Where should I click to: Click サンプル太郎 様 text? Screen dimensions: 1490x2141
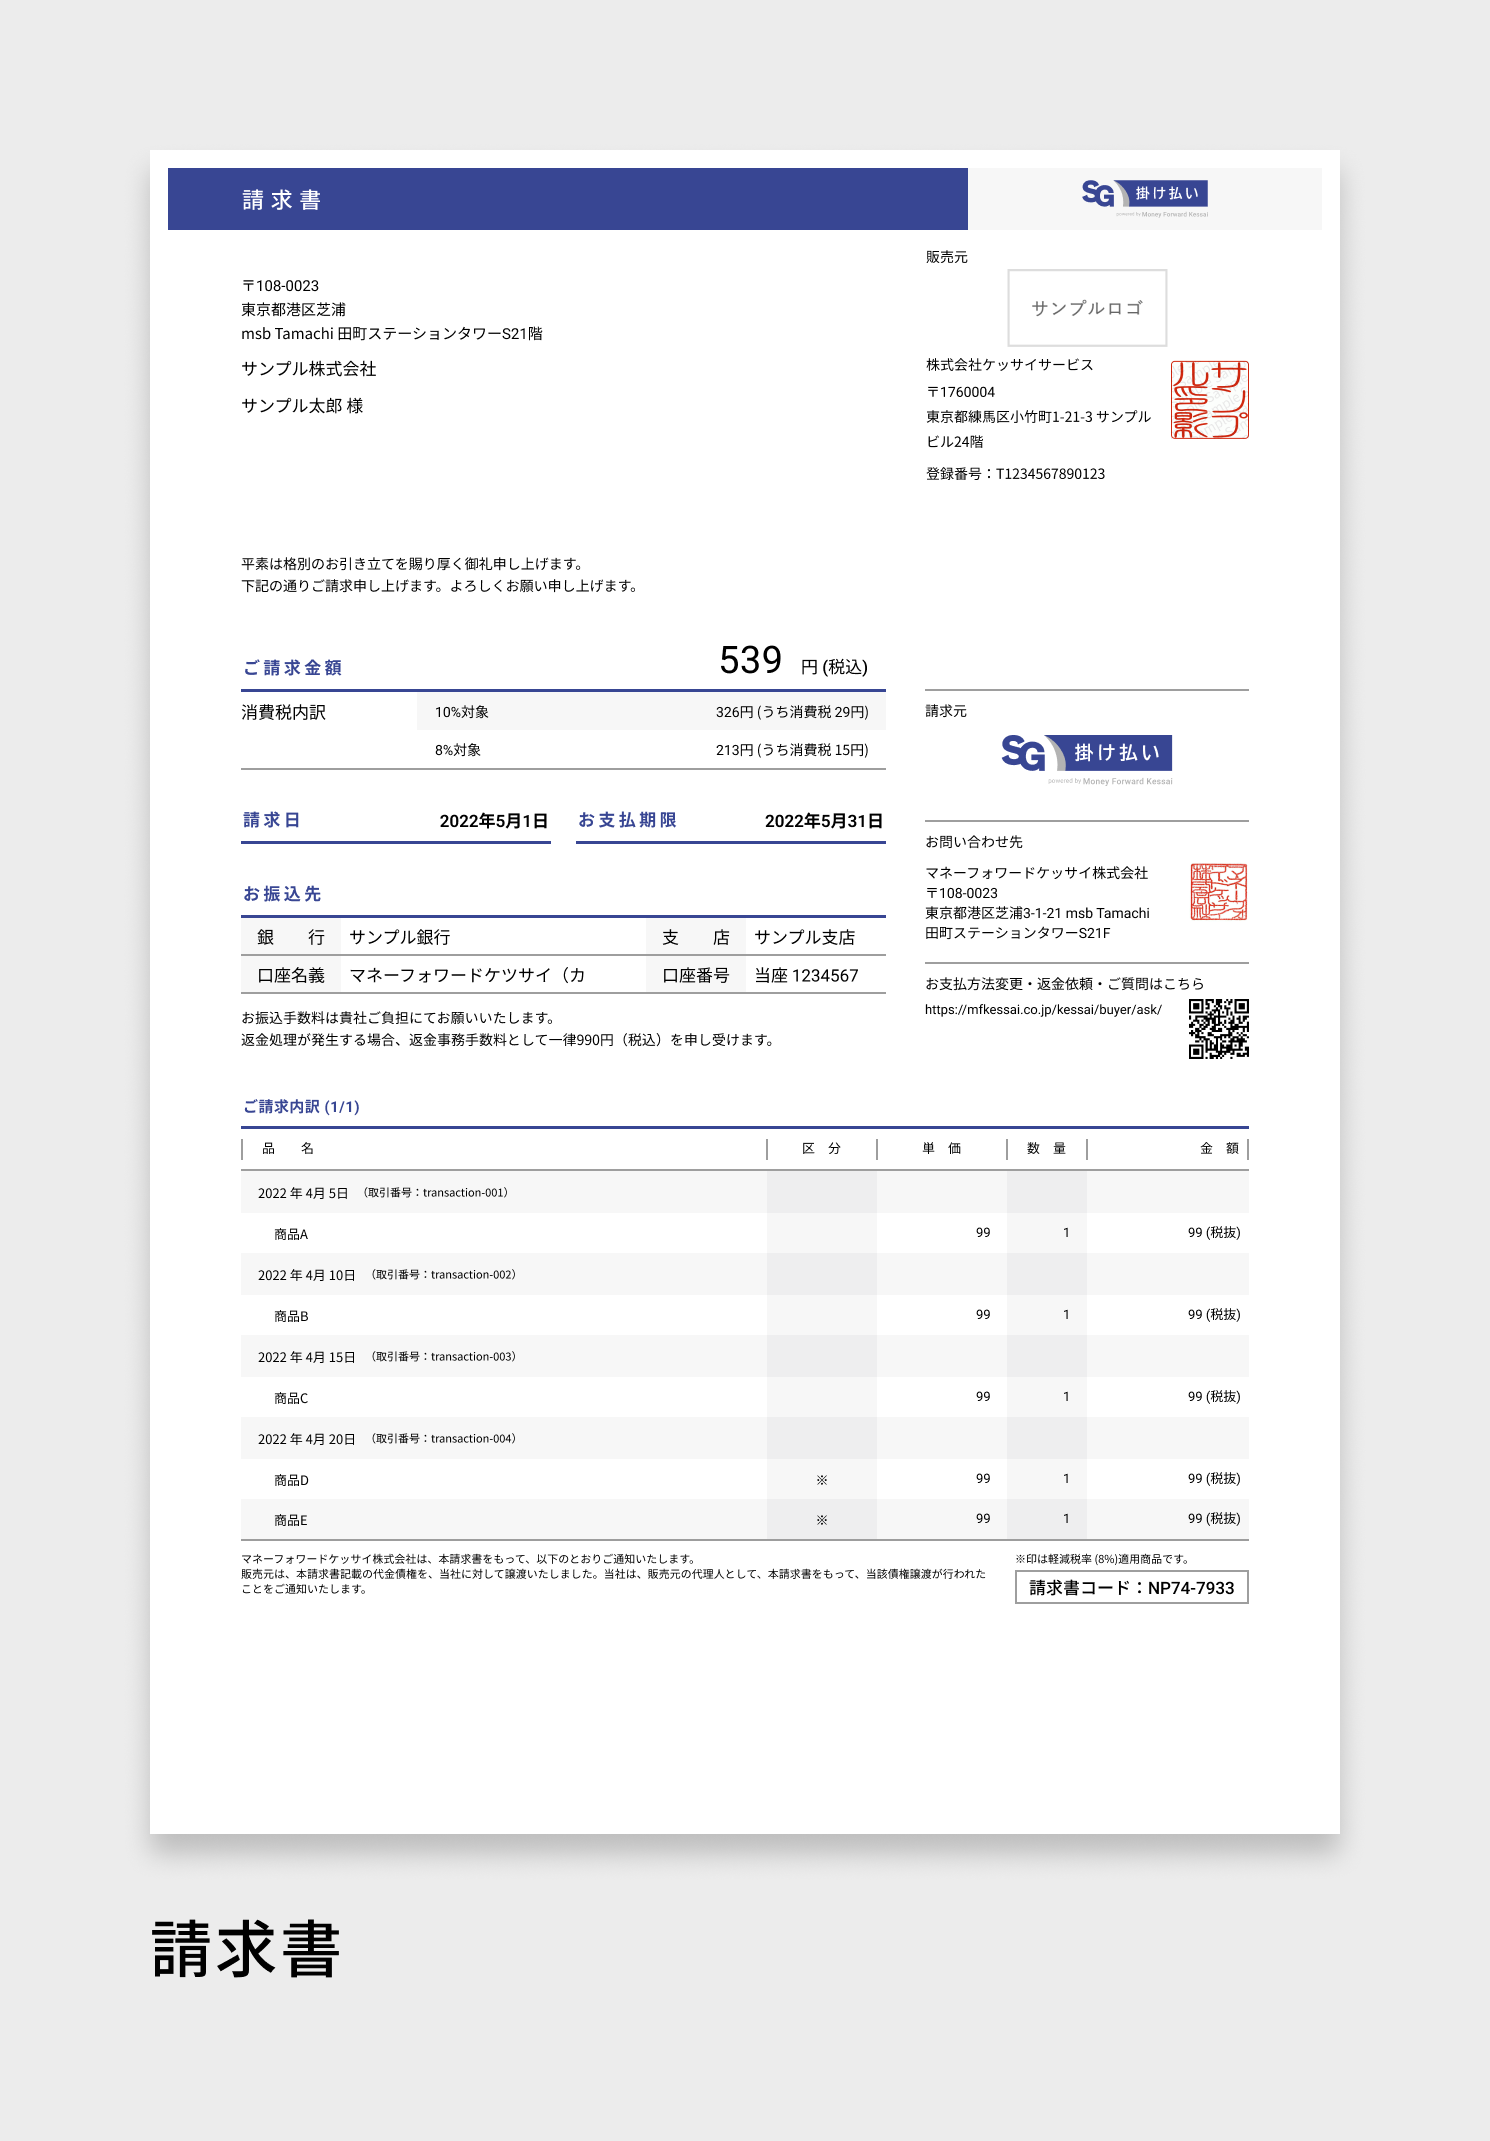[302, 406]
